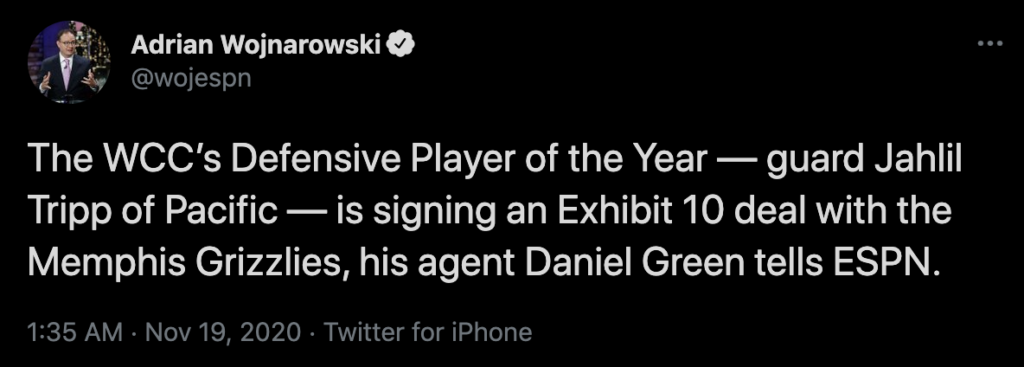Open the Twitter for iPhone source label
The height and width of the screenshot is (367, 1024).
[x=428, y=332]
